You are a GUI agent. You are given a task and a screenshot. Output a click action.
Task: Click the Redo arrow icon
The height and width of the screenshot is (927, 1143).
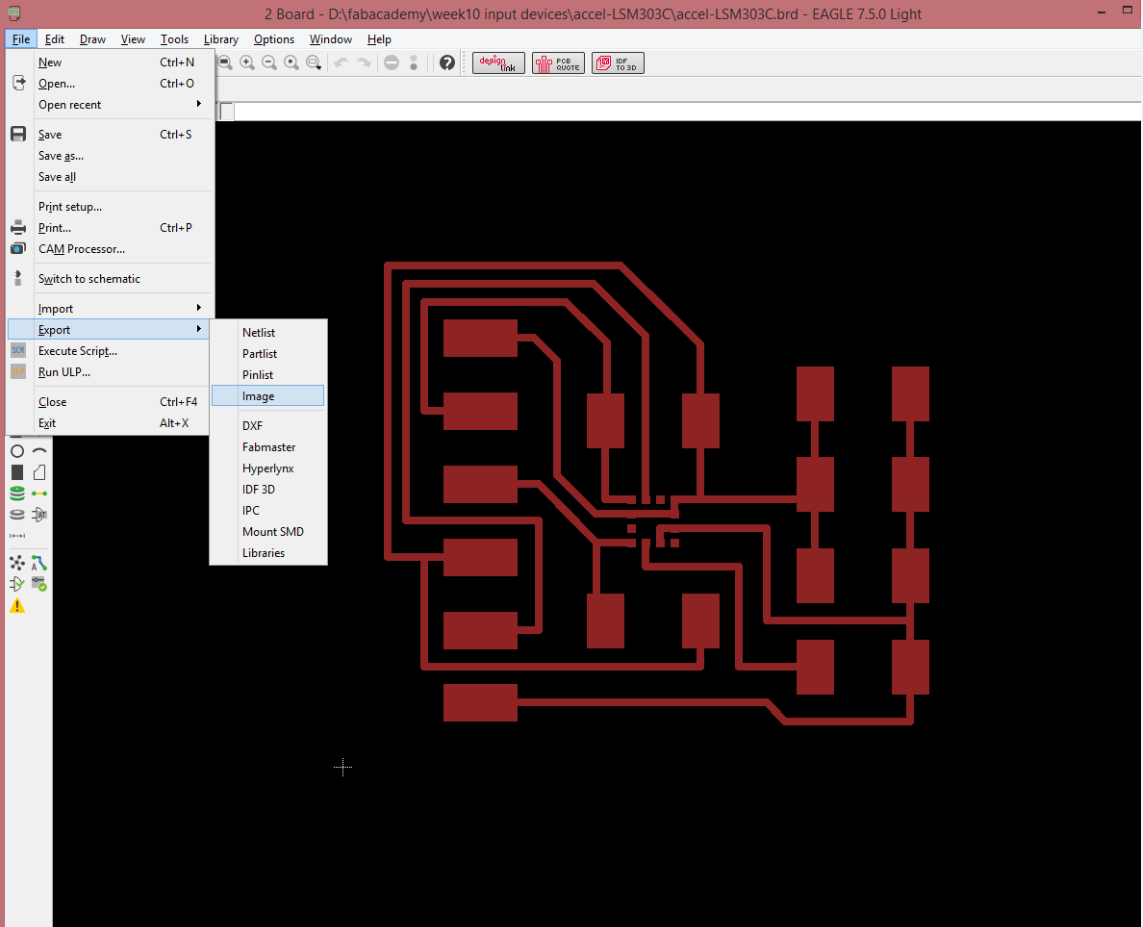point(363,63)
